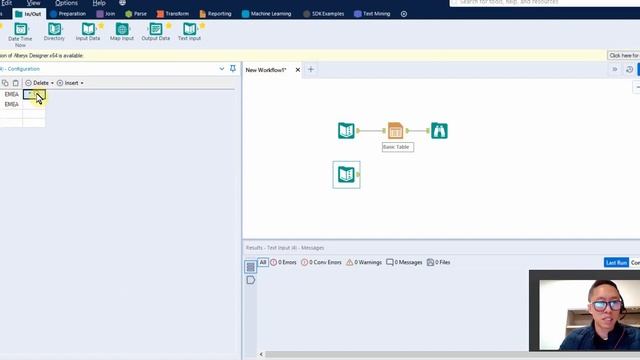Open the Help menu
The image size is (640, 360).
tap(99, 3)
